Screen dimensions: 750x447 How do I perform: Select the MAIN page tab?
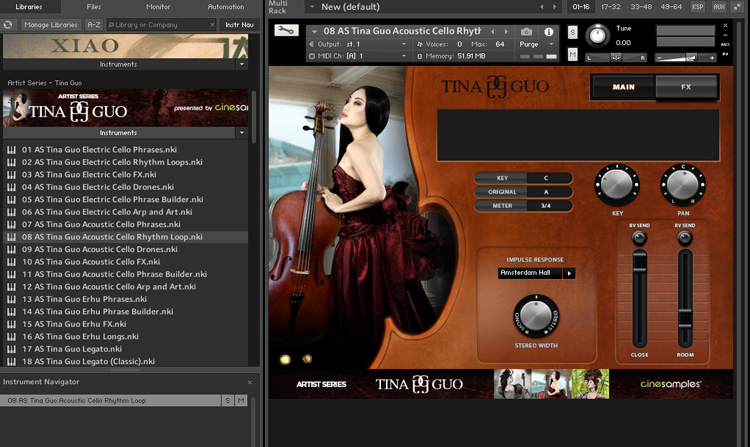coord(624,87)
